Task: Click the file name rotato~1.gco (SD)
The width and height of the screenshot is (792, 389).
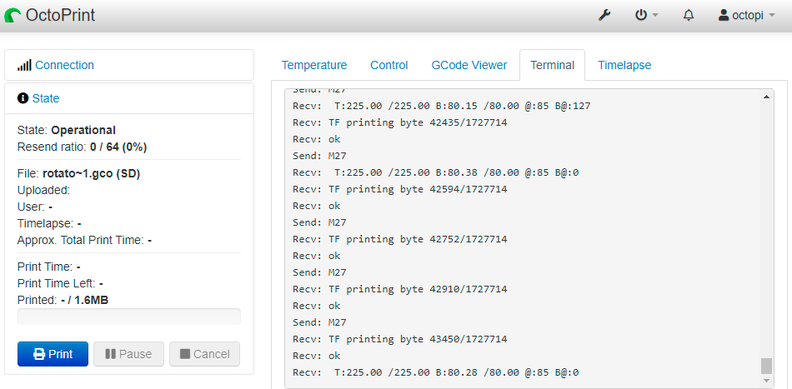Action: 91,173
